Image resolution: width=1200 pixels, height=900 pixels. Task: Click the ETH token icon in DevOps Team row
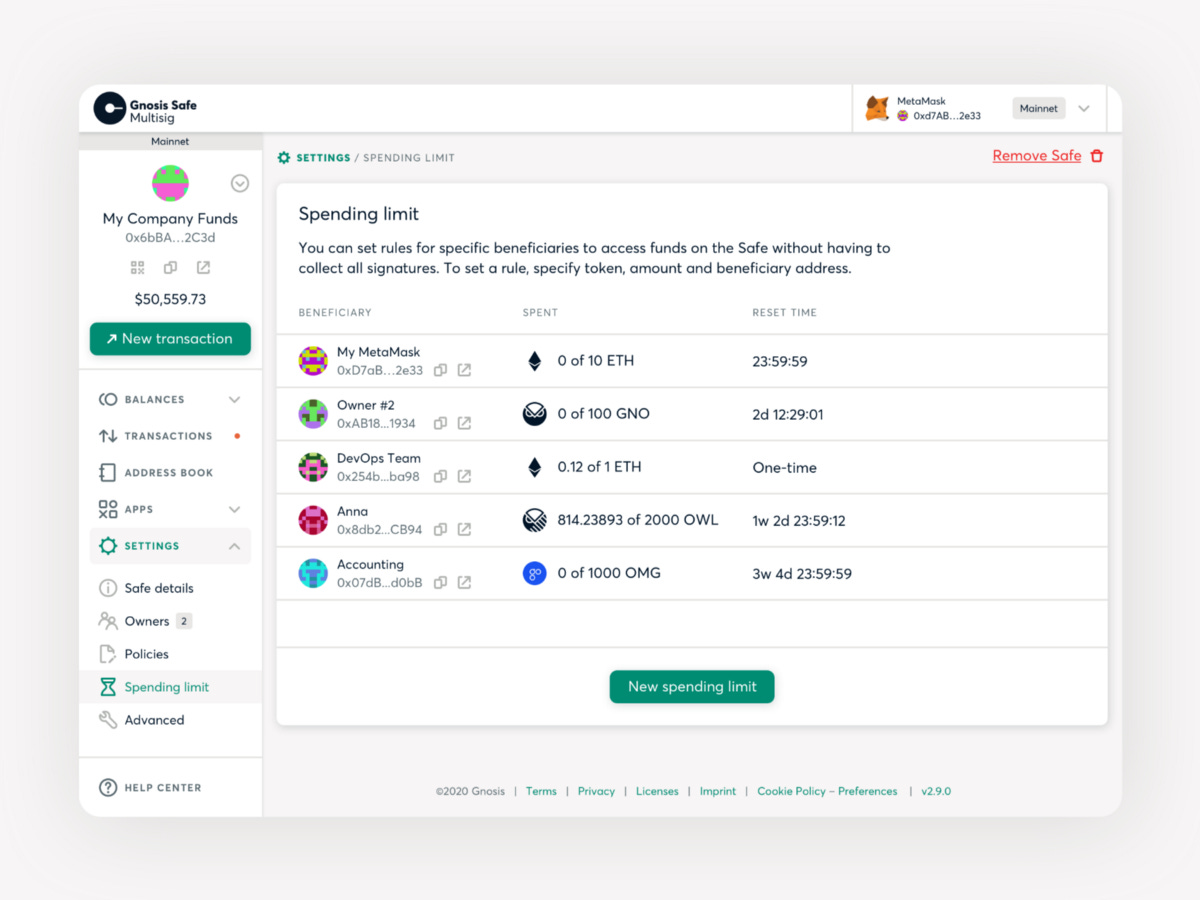pyautogui.click(x=535, y=467)
